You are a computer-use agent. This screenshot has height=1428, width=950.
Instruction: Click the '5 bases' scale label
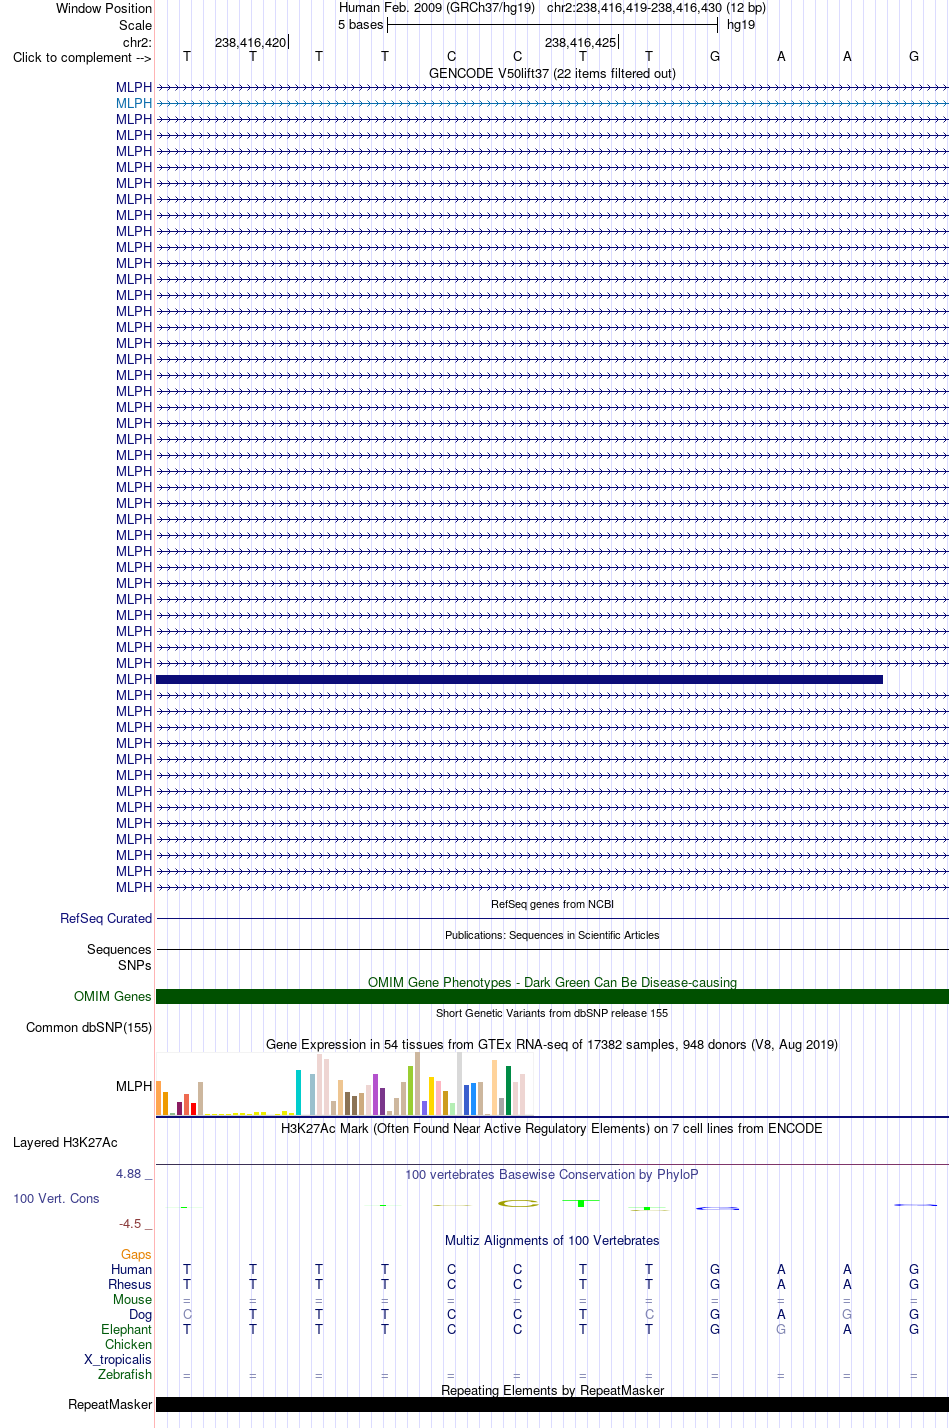point(360,24)
